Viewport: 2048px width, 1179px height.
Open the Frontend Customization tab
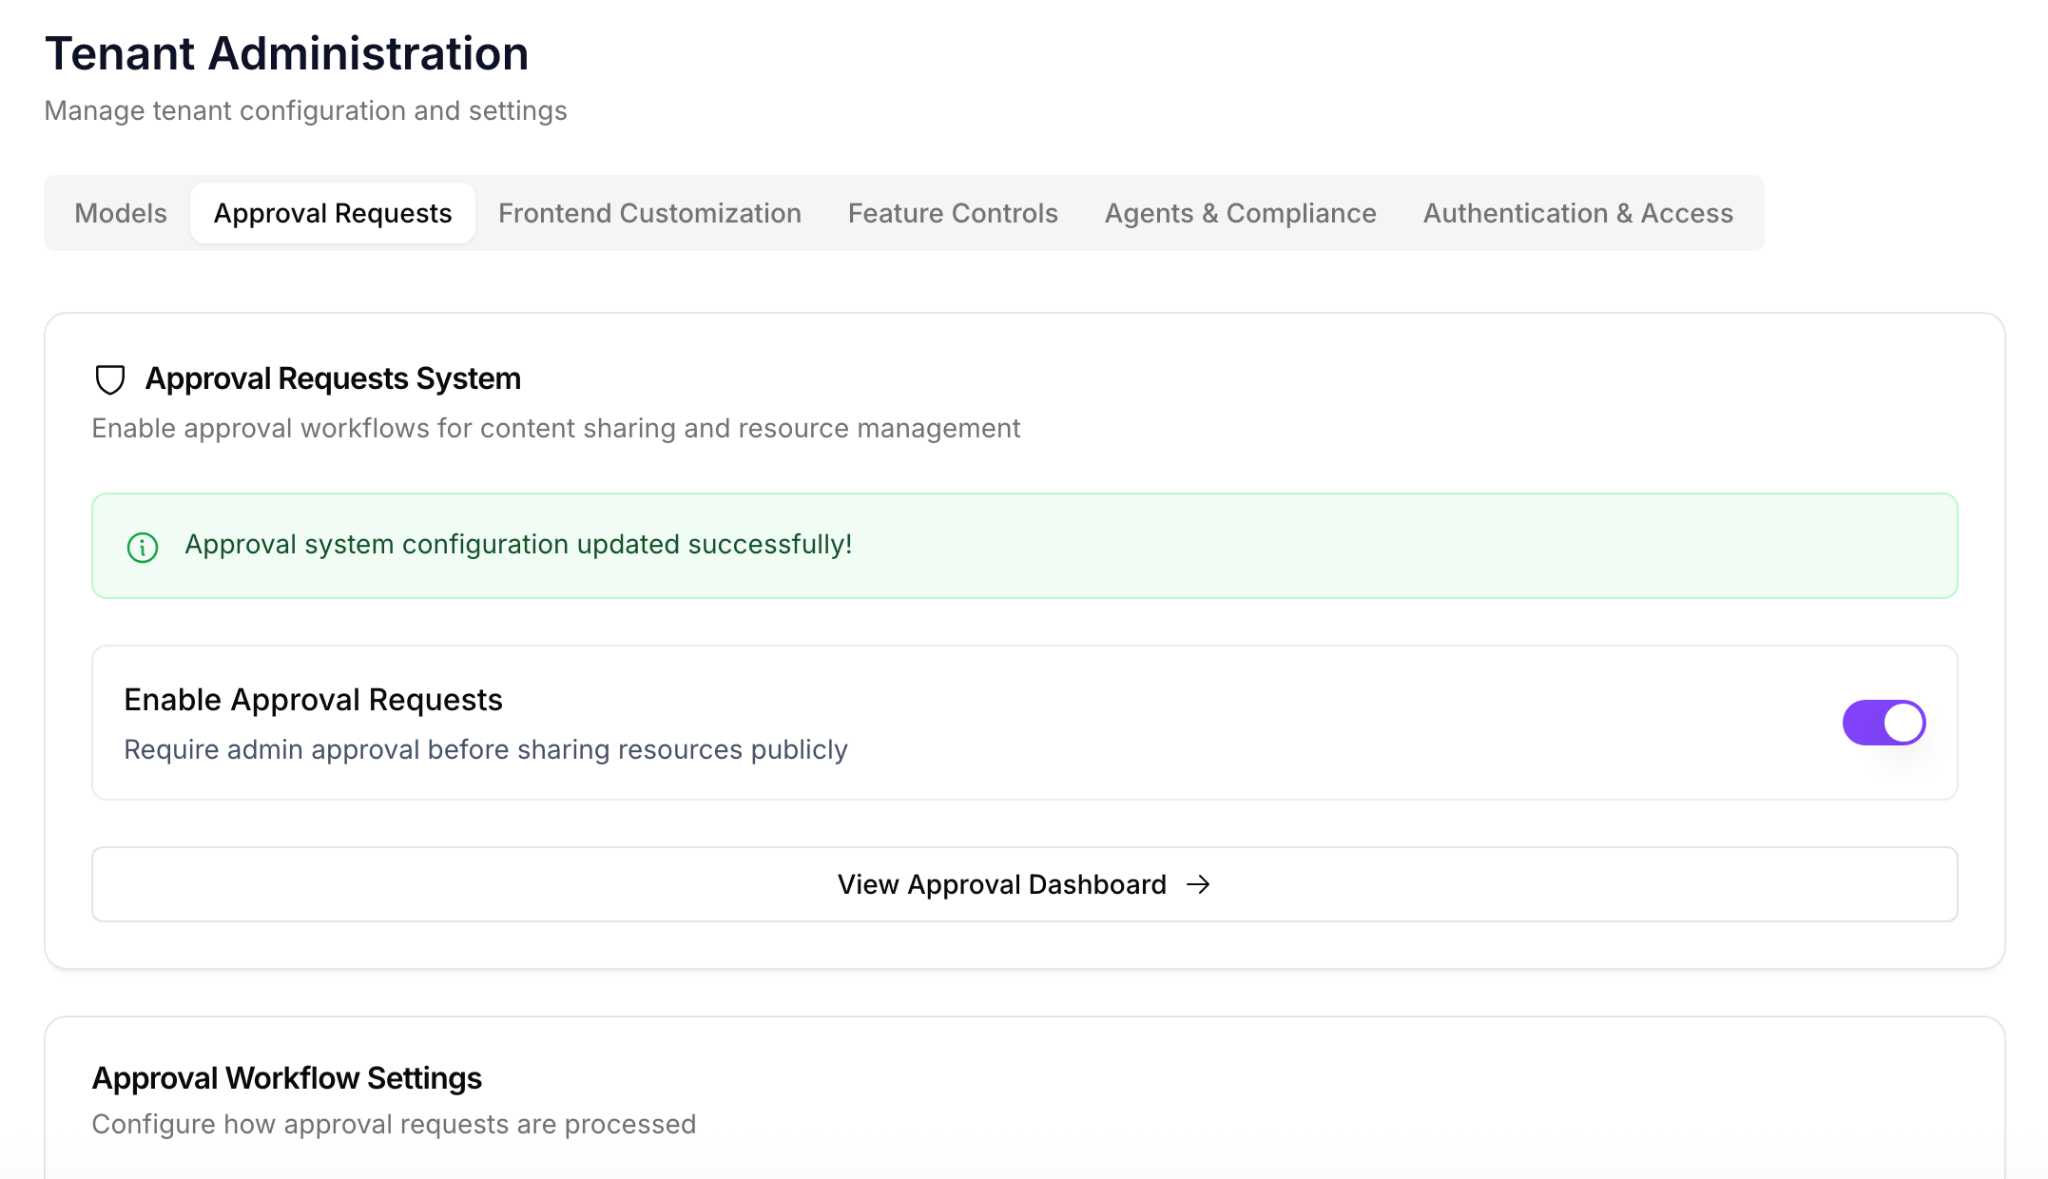click(x=649, y=213)
